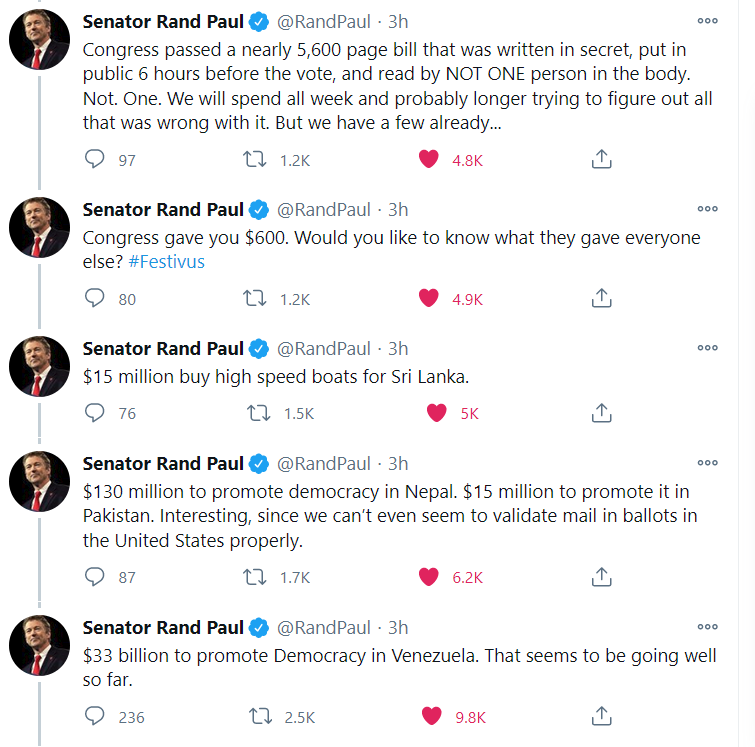The height and width of the screenshot is (747, 755).
Task: Reply to the $600 Festivus tweet
Action: (x=94, y=298)
